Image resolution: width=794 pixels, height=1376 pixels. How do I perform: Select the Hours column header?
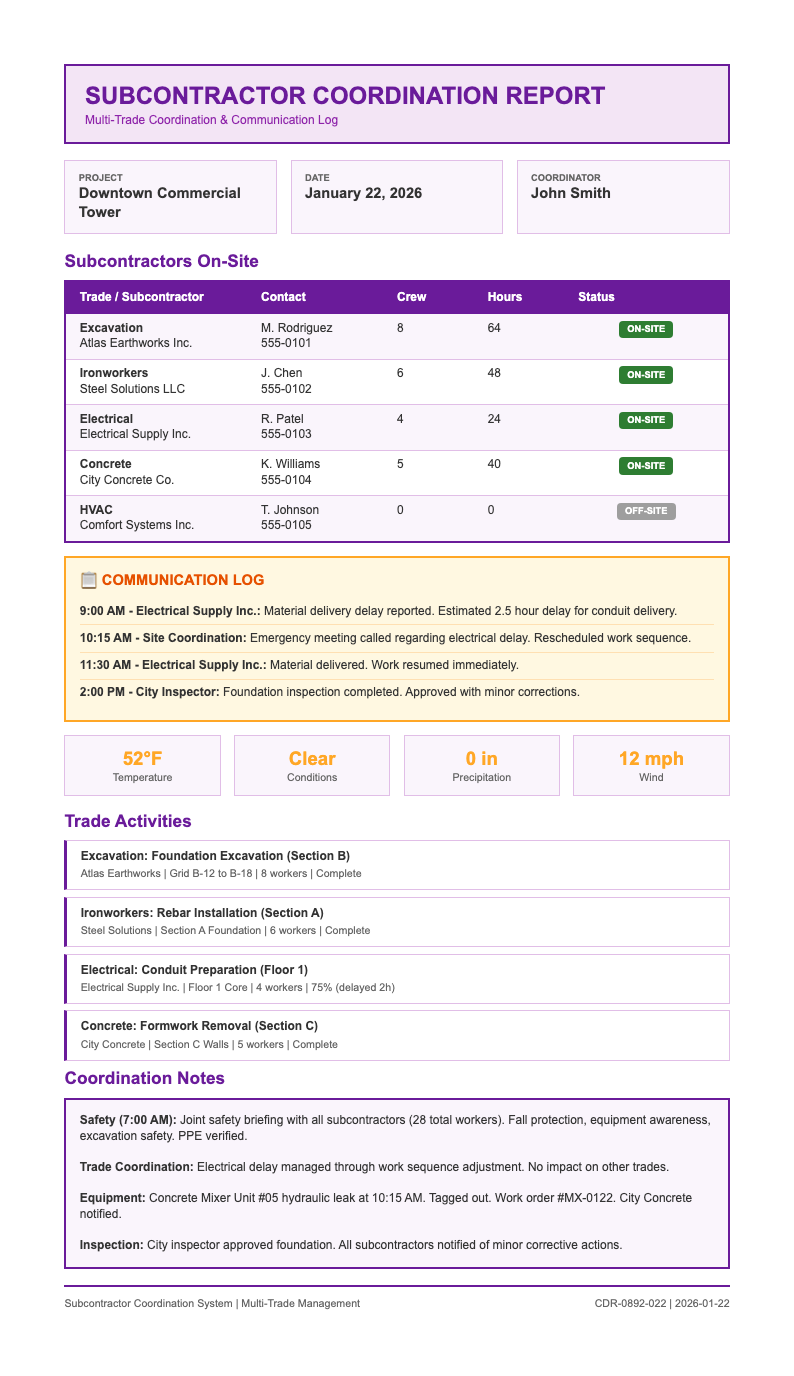(x=504, y=297)
